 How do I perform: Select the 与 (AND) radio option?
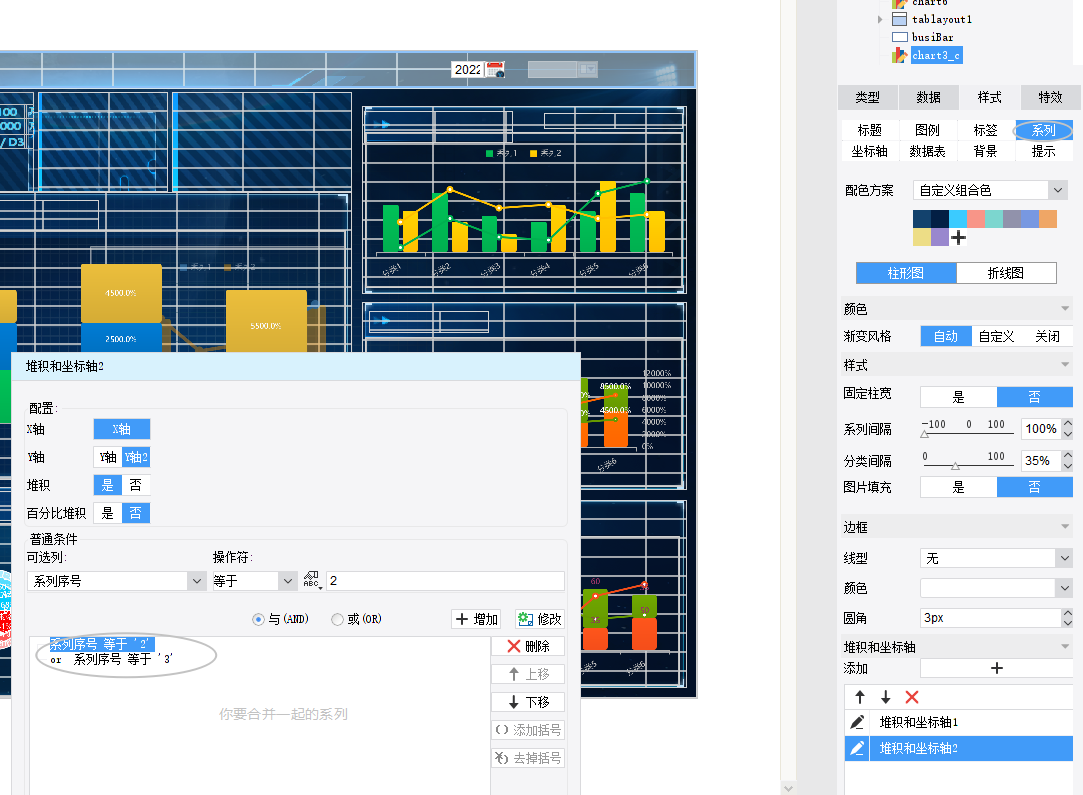(258, 620)
